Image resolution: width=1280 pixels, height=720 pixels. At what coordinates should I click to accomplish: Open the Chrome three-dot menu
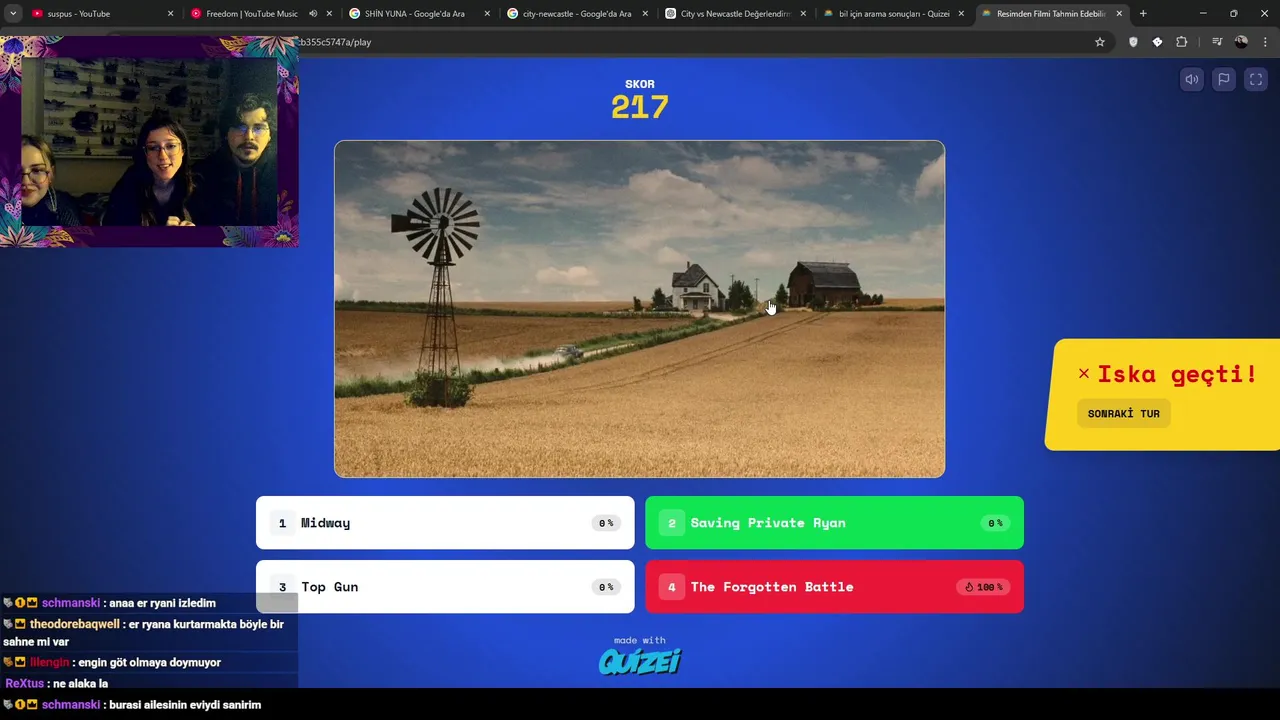[1266, 42]
